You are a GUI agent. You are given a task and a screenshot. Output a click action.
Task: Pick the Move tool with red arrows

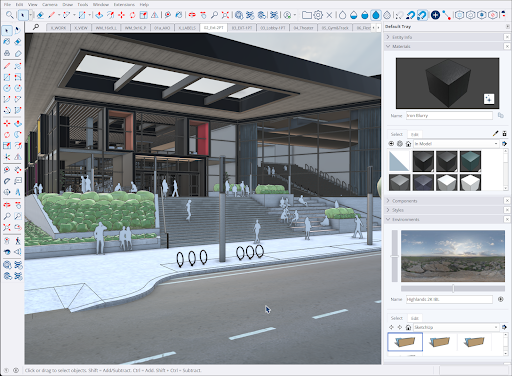pos(121,15)
